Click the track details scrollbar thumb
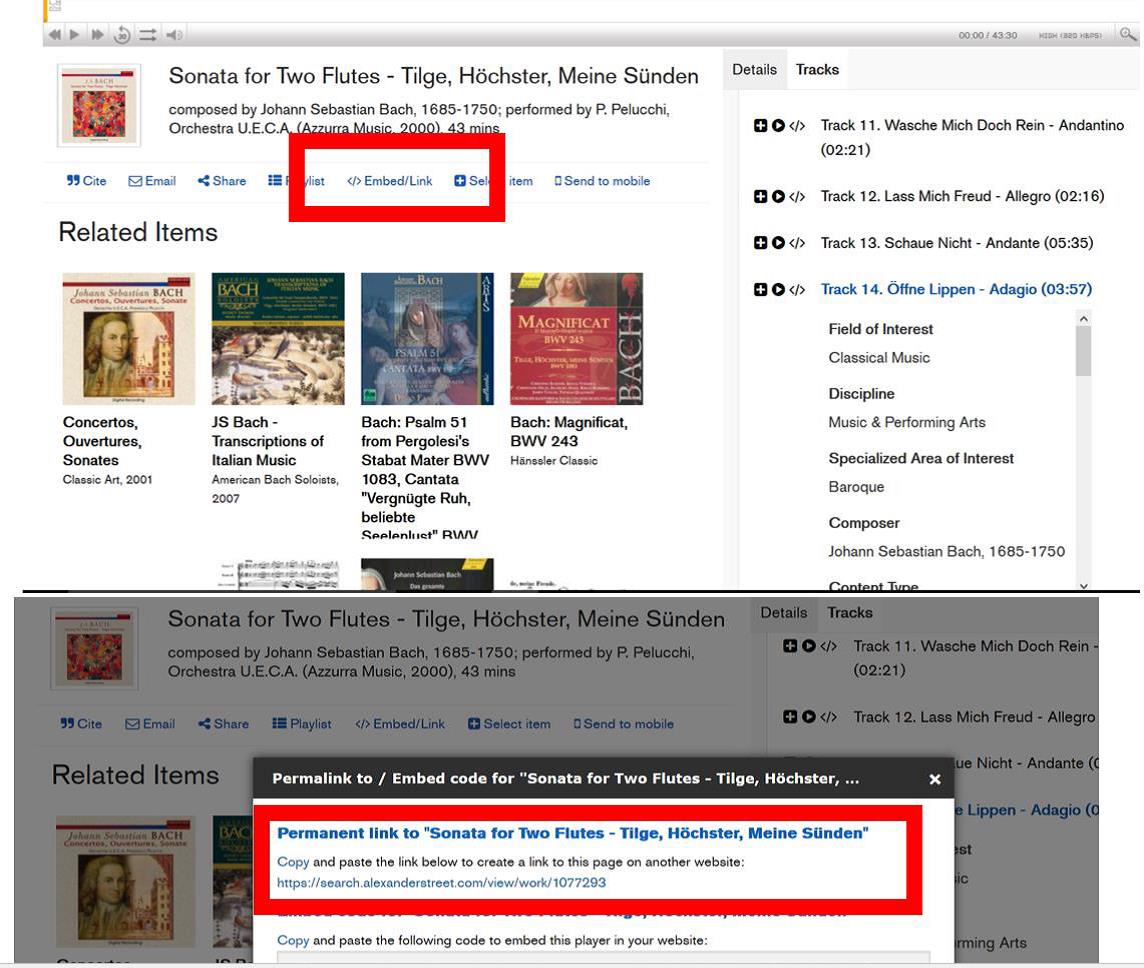The width and height of the screenshot is (1144, 968). [x=1083, y=351]
